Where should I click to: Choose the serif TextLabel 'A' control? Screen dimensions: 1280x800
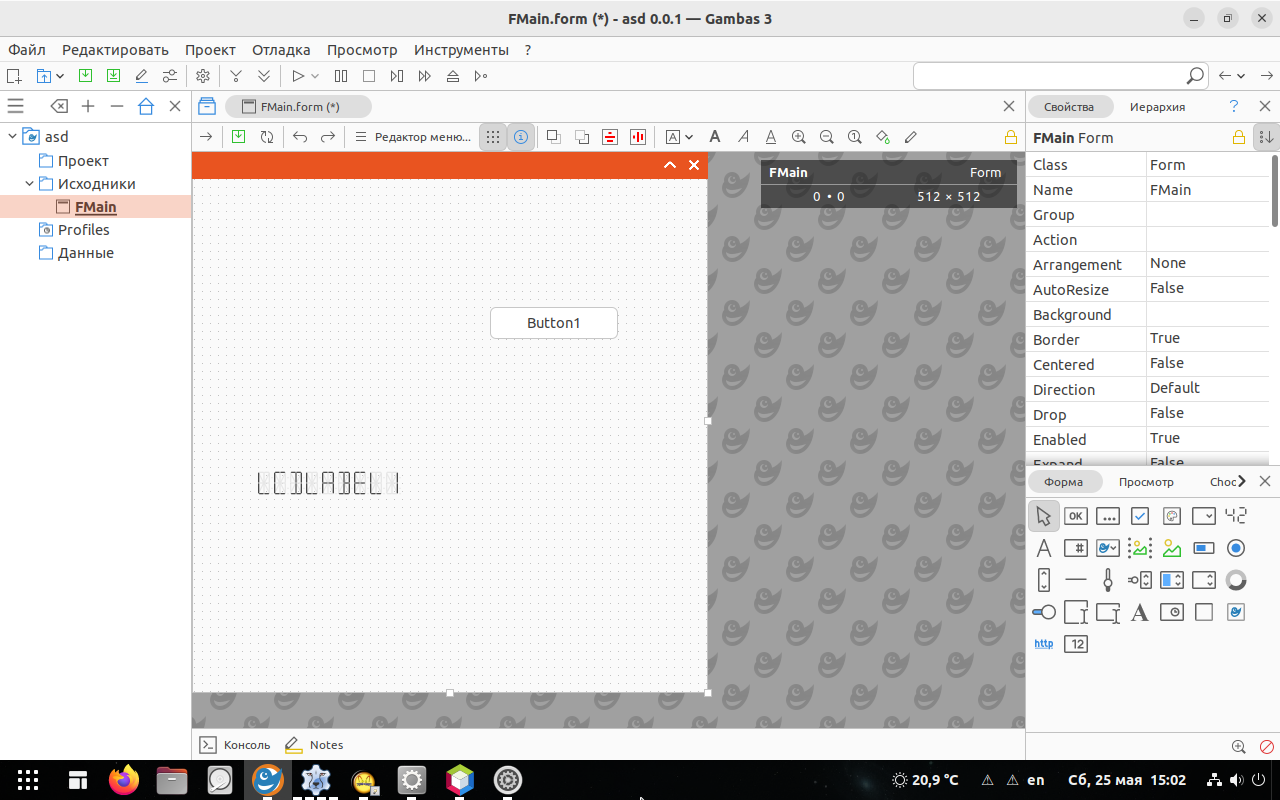tap(1140, 612)
